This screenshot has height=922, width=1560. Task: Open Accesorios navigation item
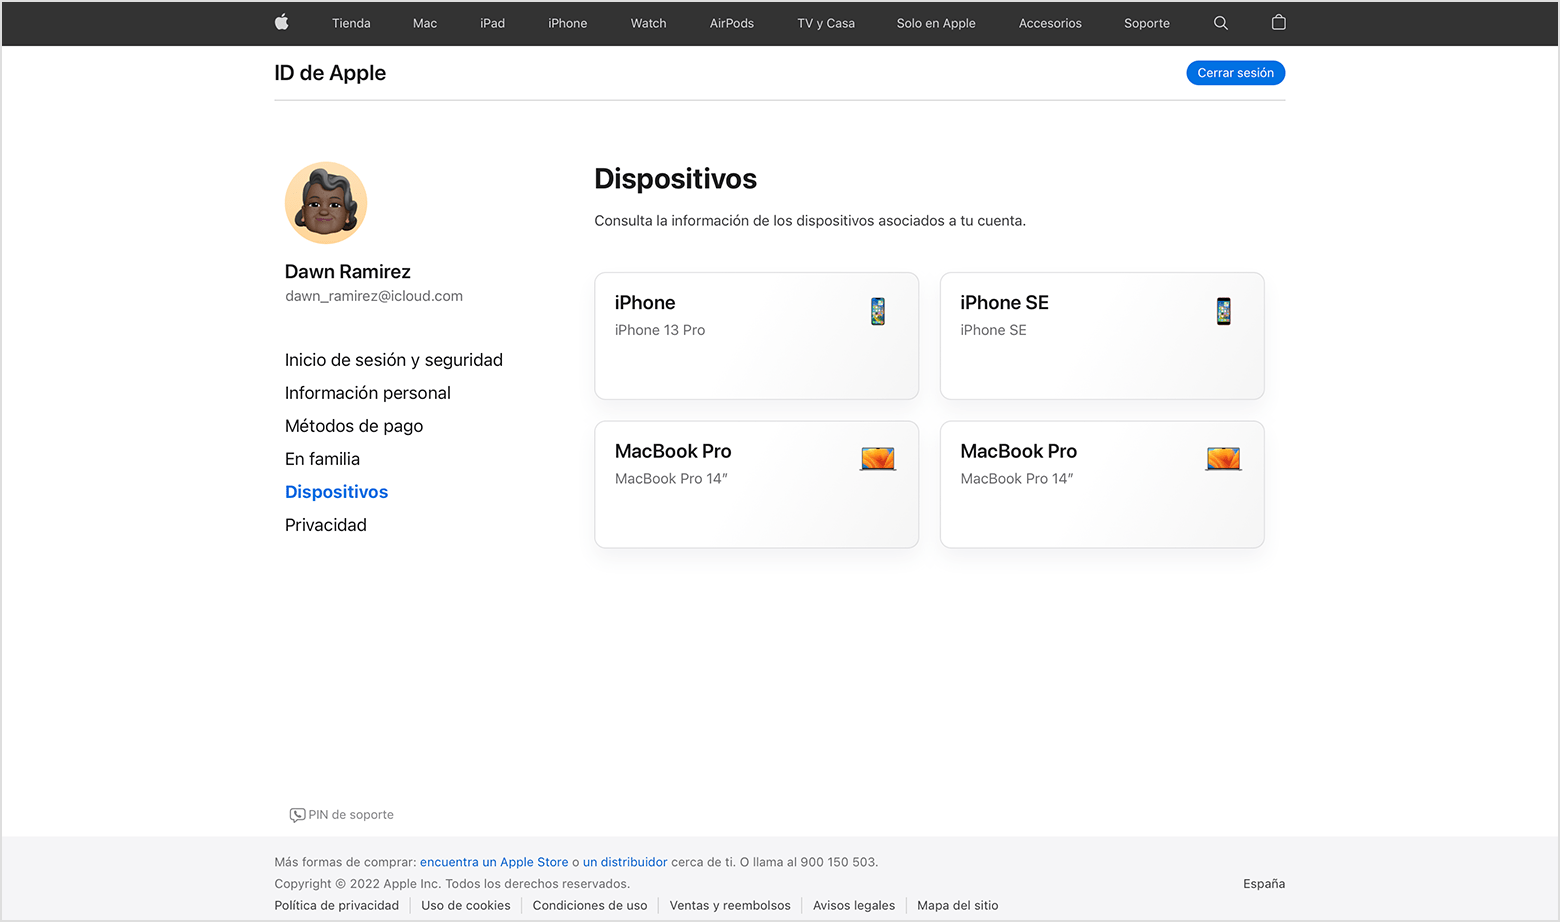click(x=1050, y=23)
